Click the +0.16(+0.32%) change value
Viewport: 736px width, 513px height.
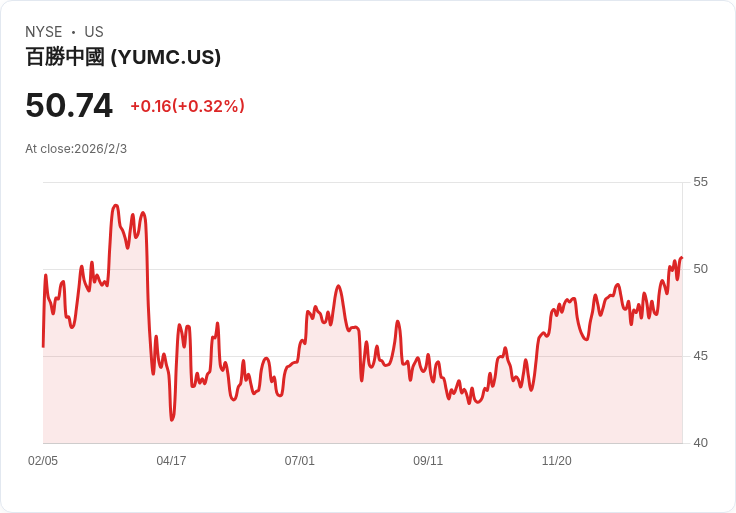pos(187,106)
